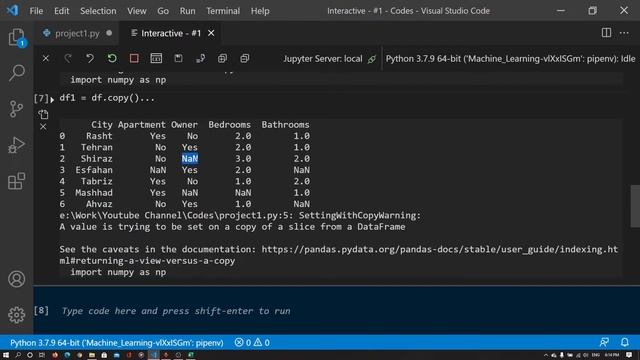The width and height of the screenshot is (640, 360).
Task: Click the 'Bathrooms' column header
Action: click(x=285, y=124)
